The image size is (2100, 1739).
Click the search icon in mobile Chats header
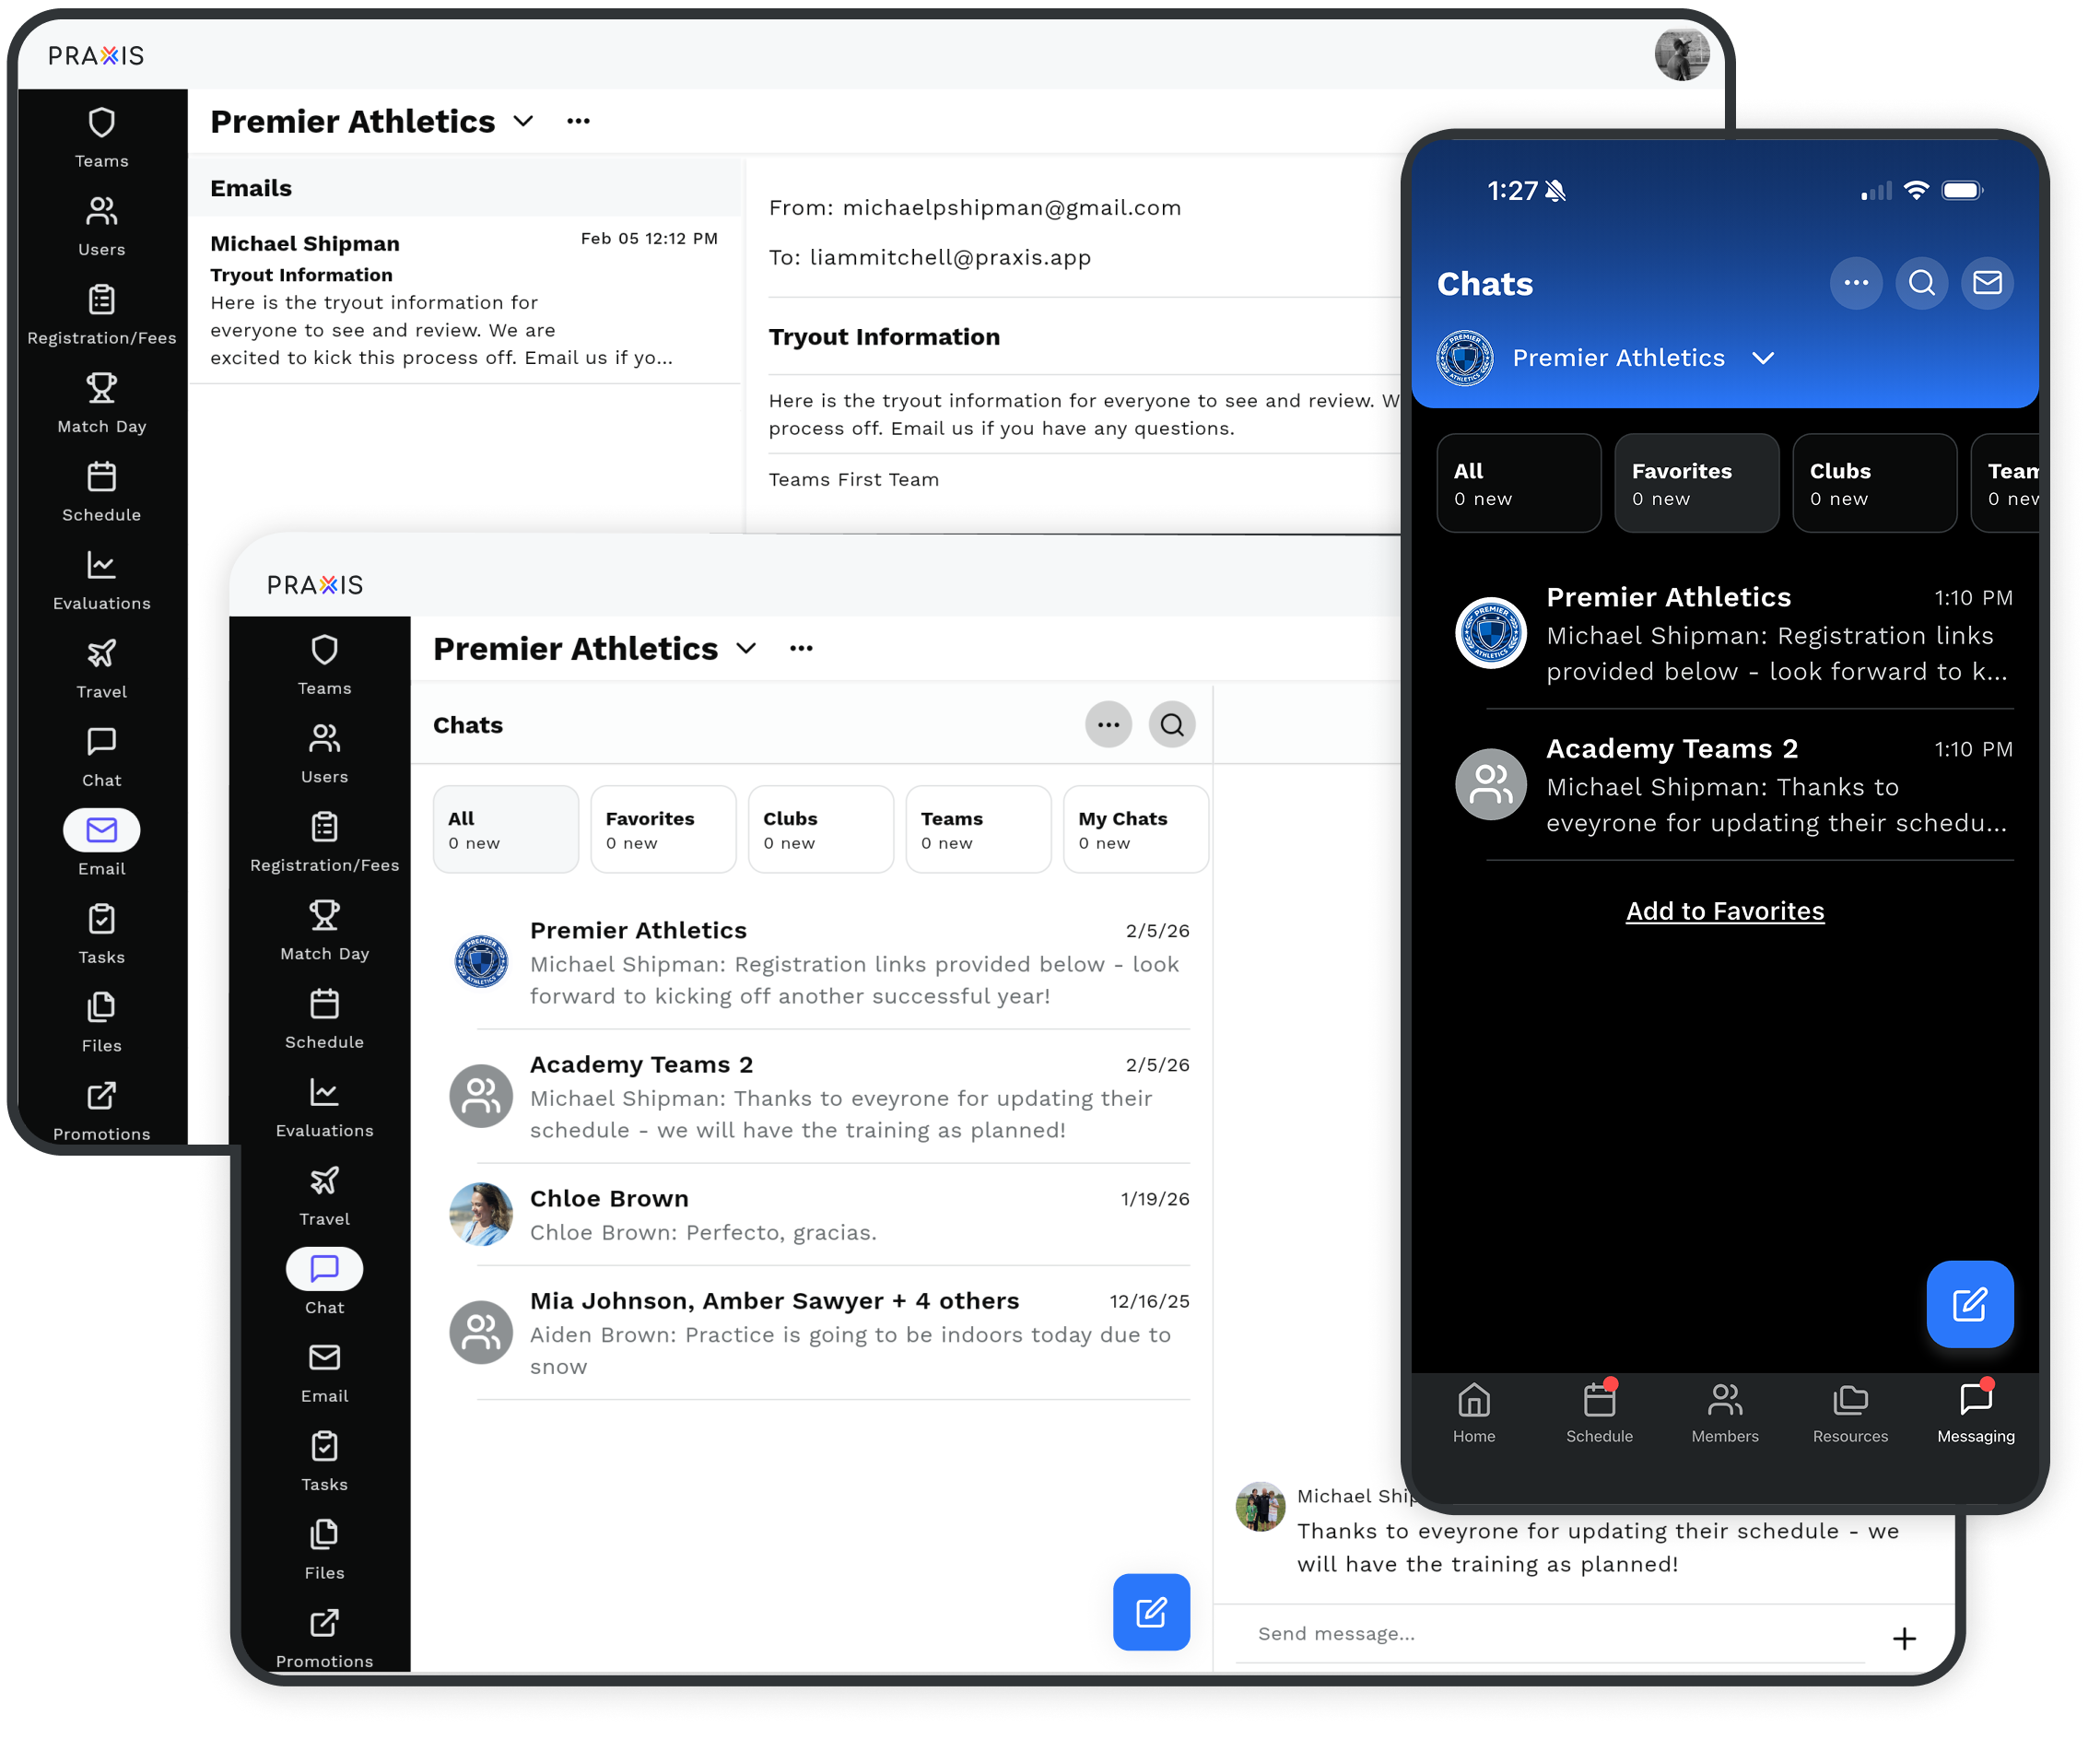click(x=1921, y=283)
